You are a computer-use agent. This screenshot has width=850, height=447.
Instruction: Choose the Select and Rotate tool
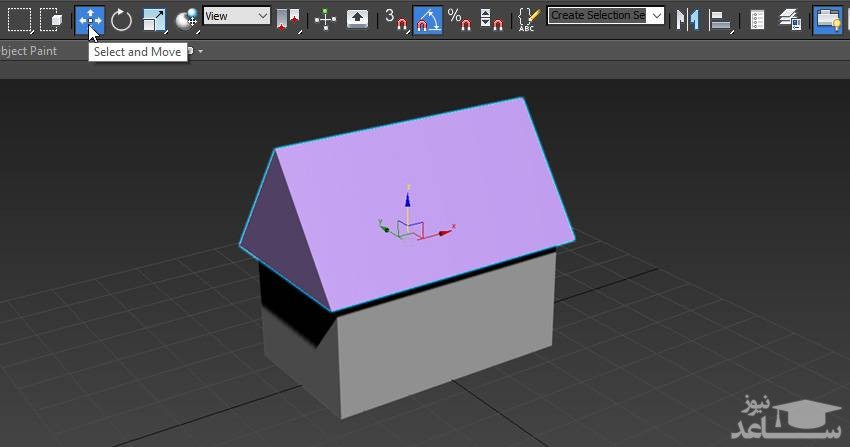121,18
